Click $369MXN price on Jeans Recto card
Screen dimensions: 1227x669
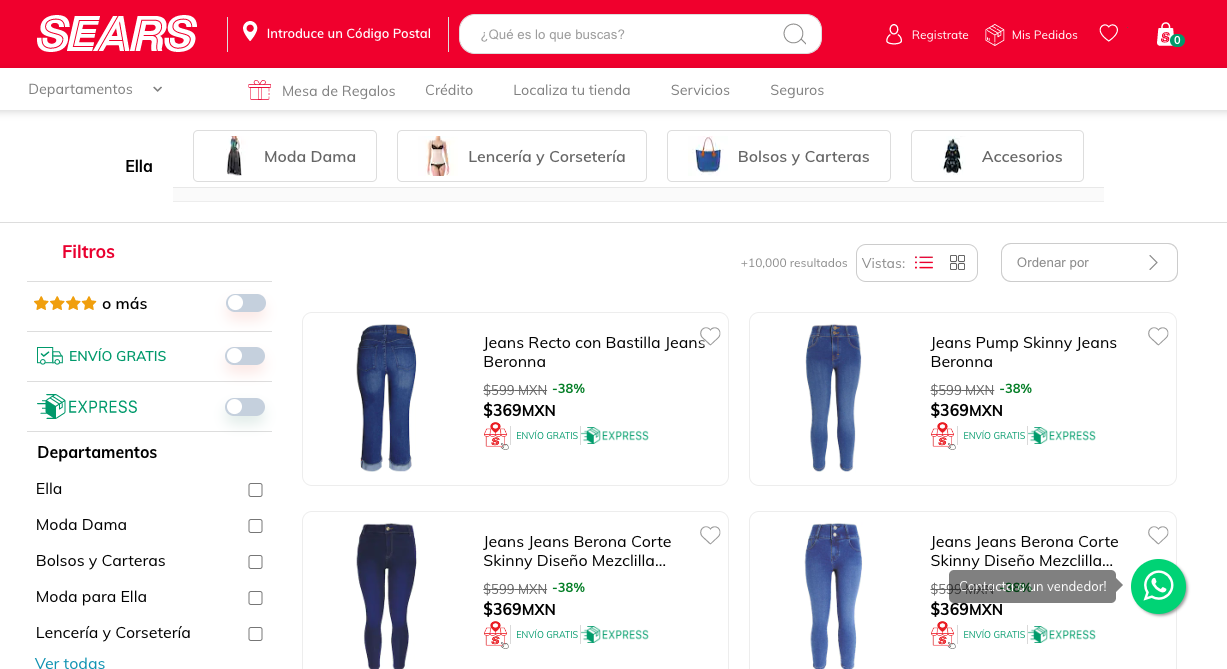519,410
